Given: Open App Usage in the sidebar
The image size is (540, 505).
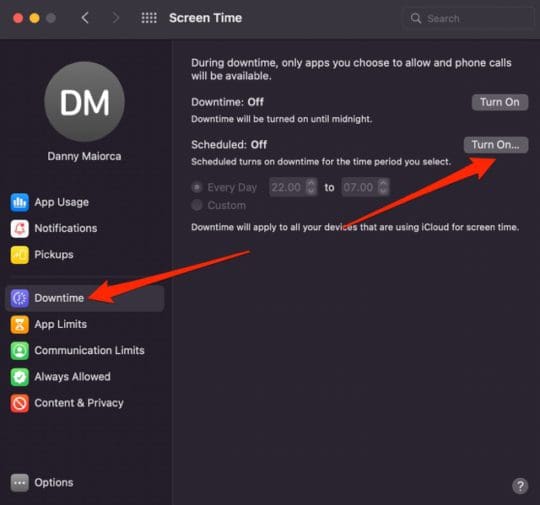Looking at the screenshot, I should (84, 202).
